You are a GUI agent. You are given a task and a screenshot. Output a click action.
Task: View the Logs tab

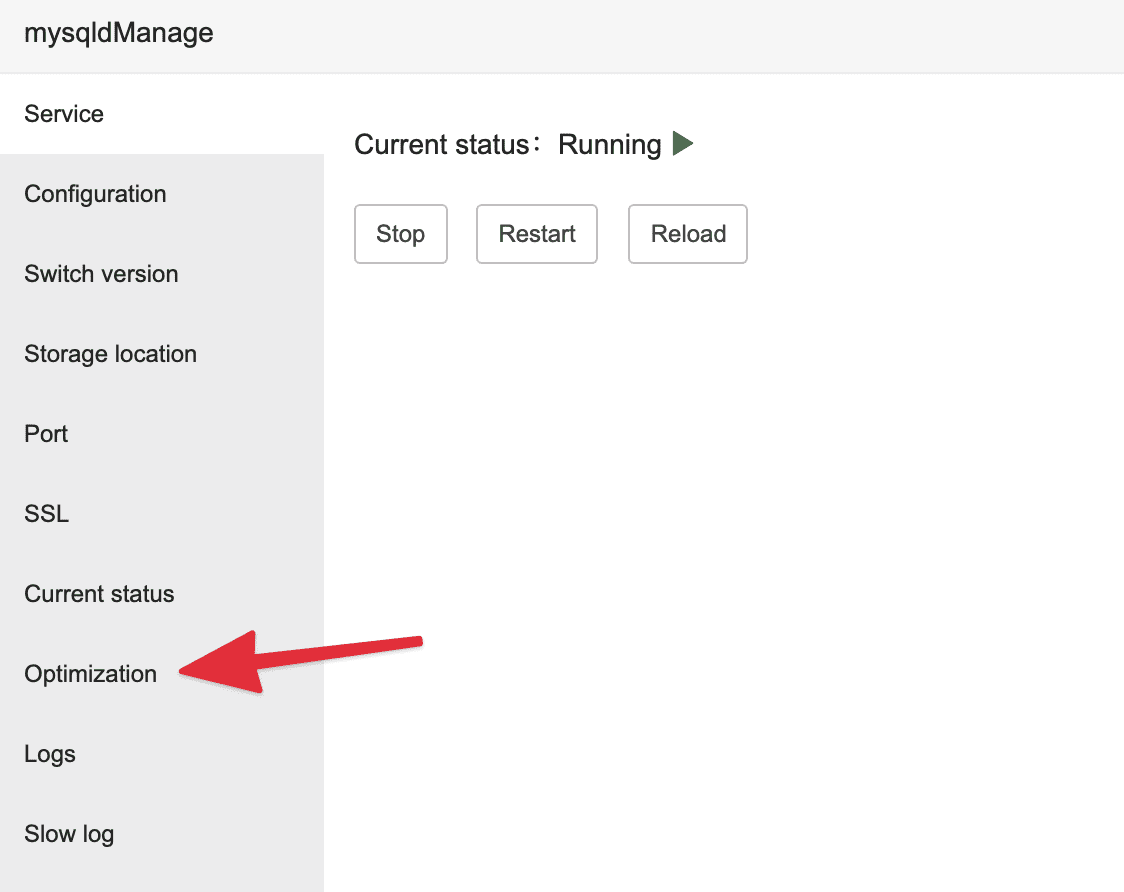pyautogui.click(x=50, y=754)
